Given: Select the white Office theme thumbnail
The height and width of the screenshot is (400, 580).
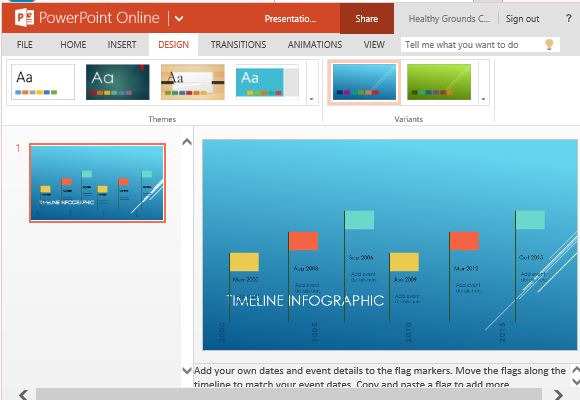Looking at the screenshot, I should tap(43, 82).
